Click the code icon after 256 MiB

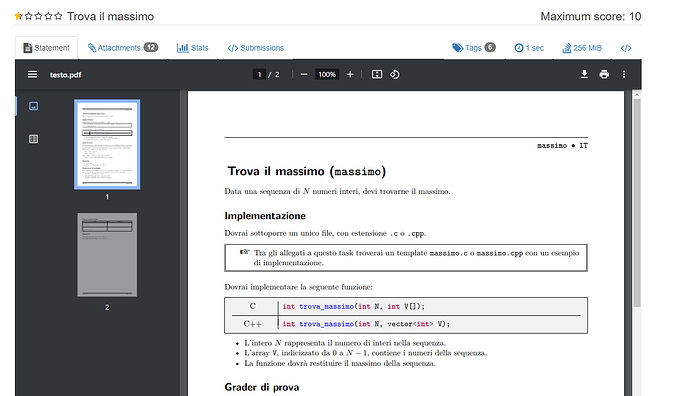(626, 48)
